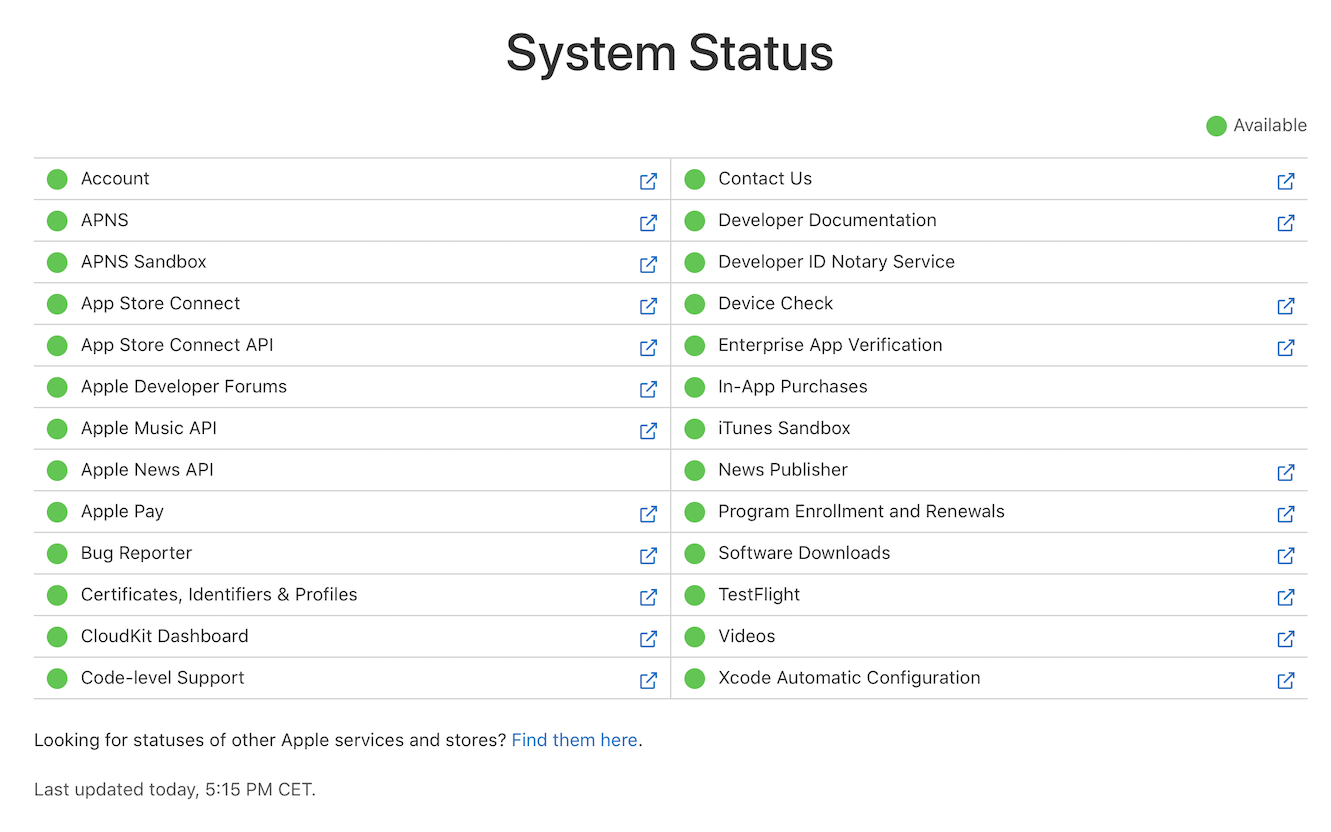This screenshot has height=832, width=1331.
Task: Click the green status dot for iTunes Sandbox
Action: (x=695, y=429)
